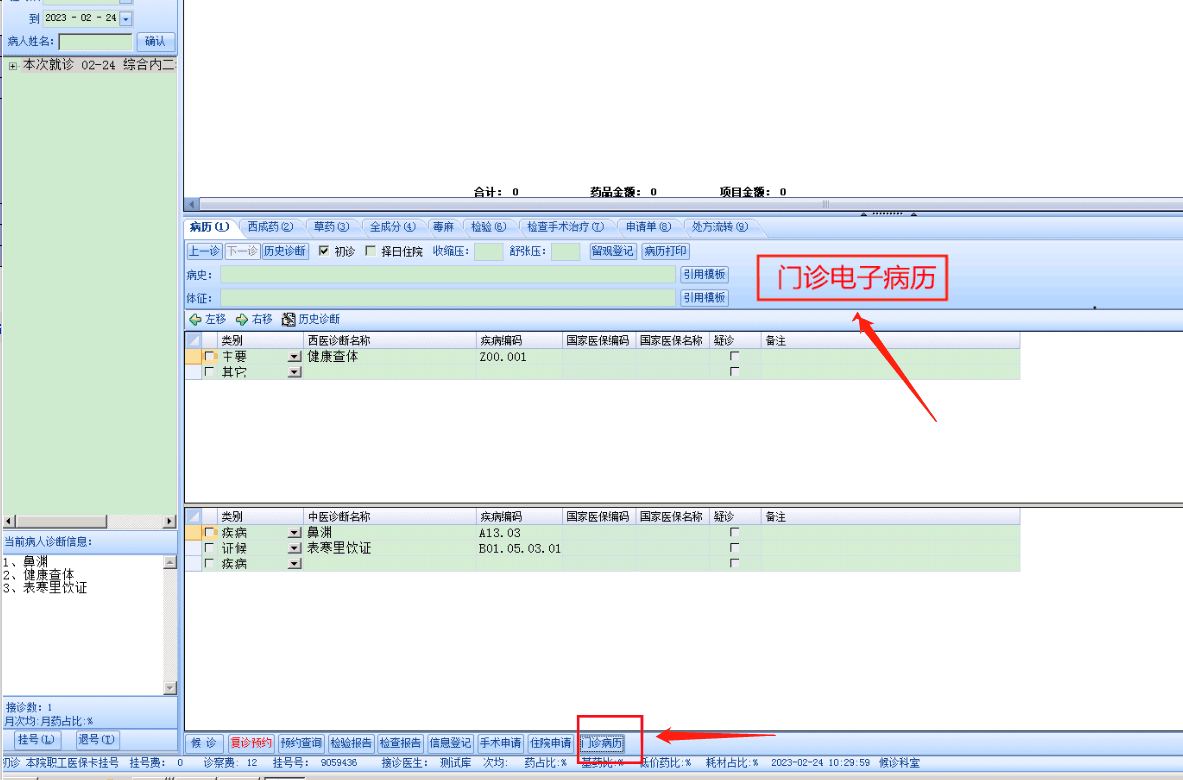This screenshot has width=1183, height=780.
Task: Open the 草药(3) tab
Action: click(x=331, y=227)
